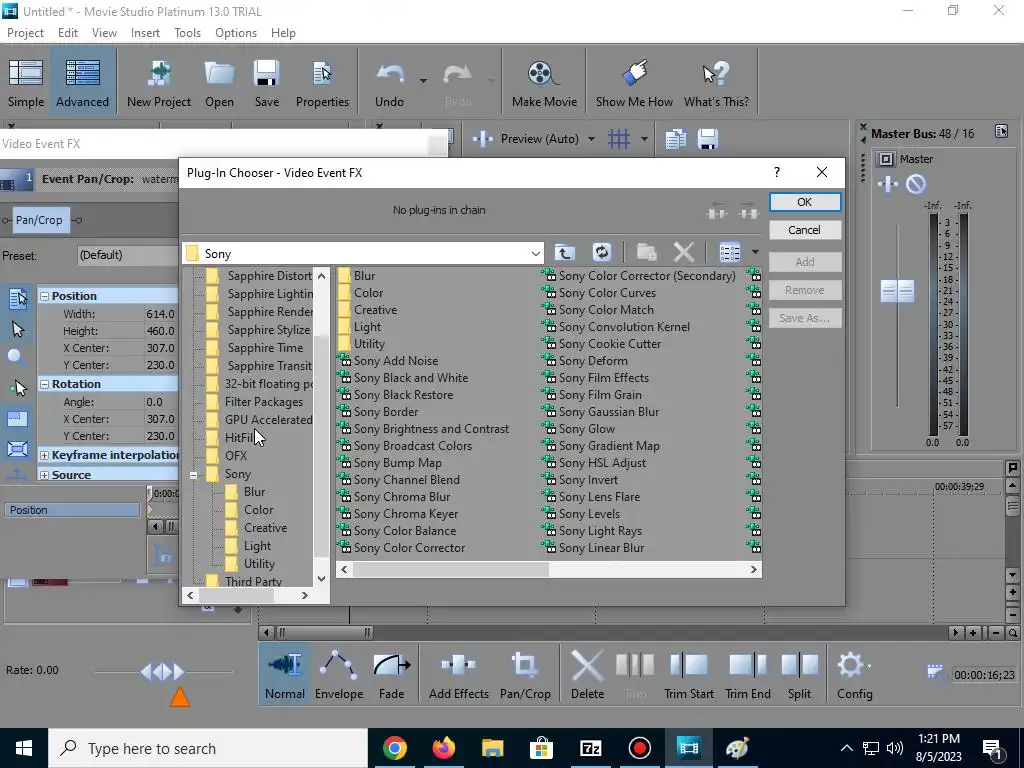Click the Trim Start tool
Viewport: 1024px width, 768px height.
pyautogui.click(x=688, y=675)
